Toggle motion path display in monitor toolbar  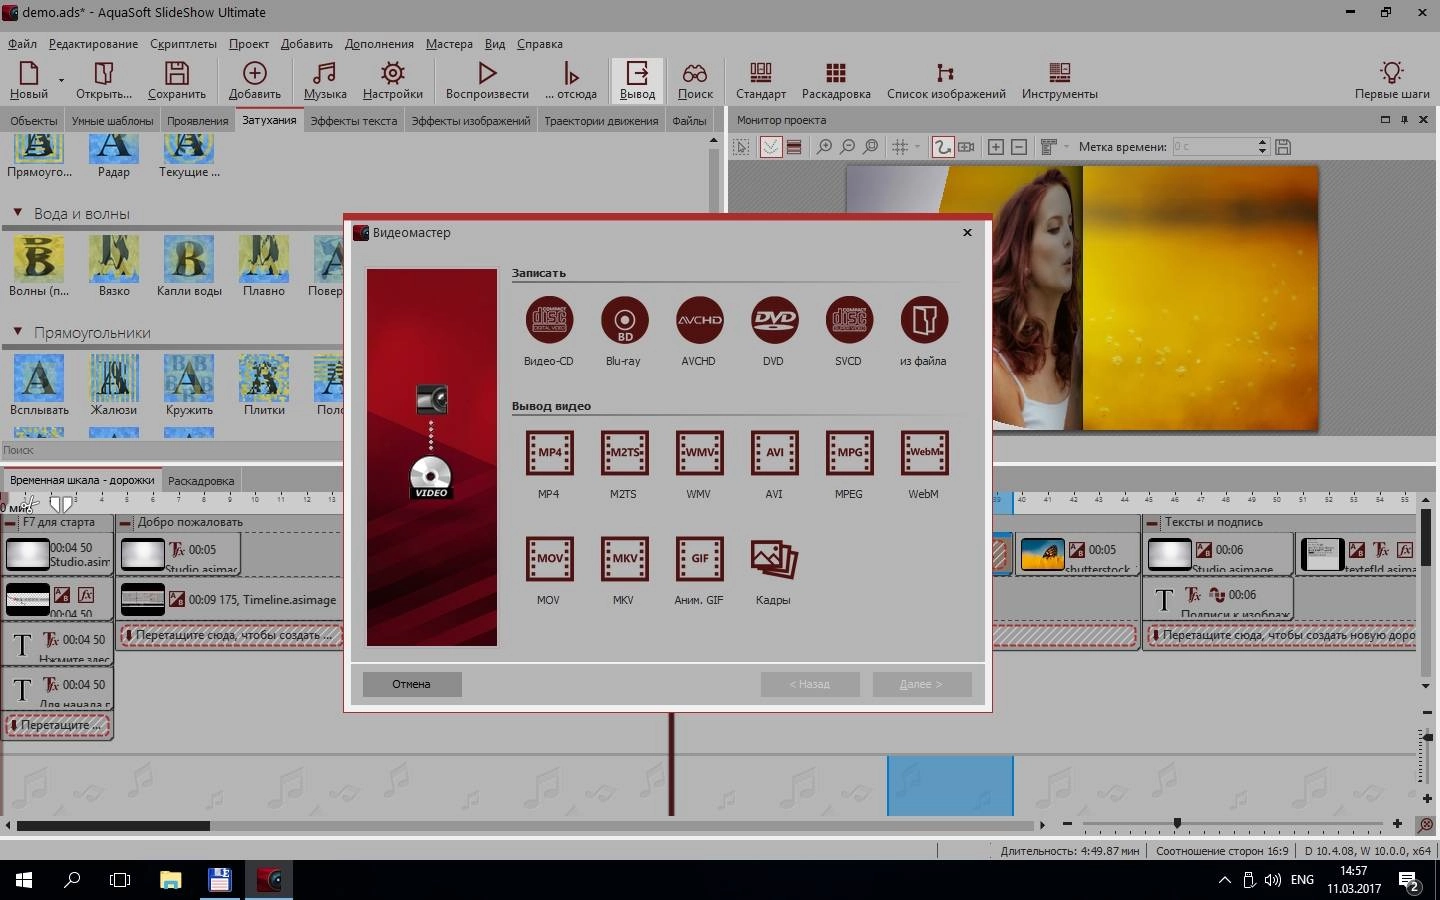(943, 147)
